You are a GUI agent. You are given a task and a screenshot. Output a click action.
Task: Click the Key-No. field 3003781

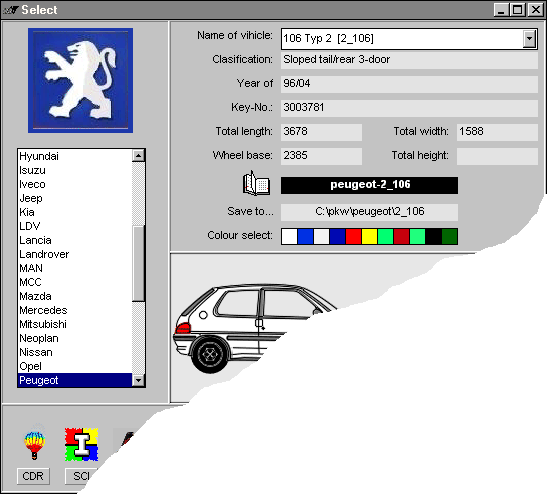409,108
